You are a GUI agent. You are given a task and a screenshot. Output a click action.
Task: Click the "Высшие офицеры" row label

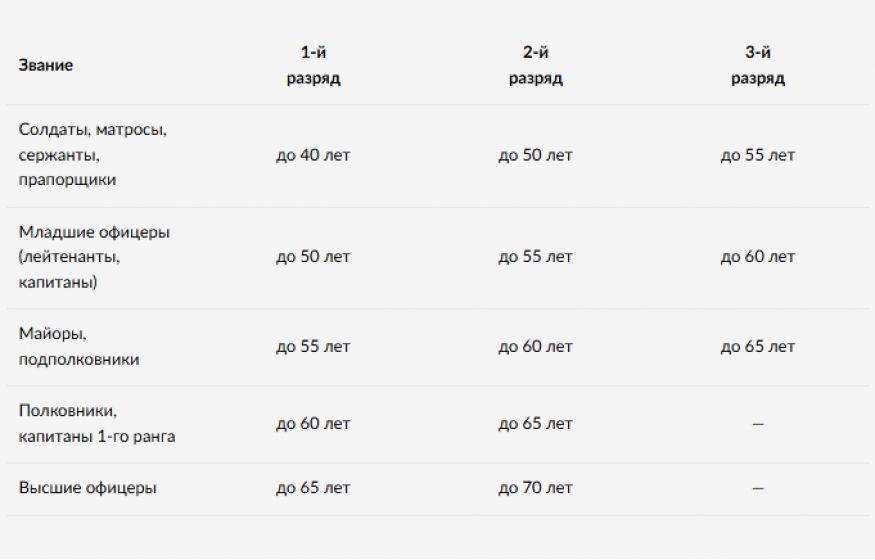tap(88, 488)
